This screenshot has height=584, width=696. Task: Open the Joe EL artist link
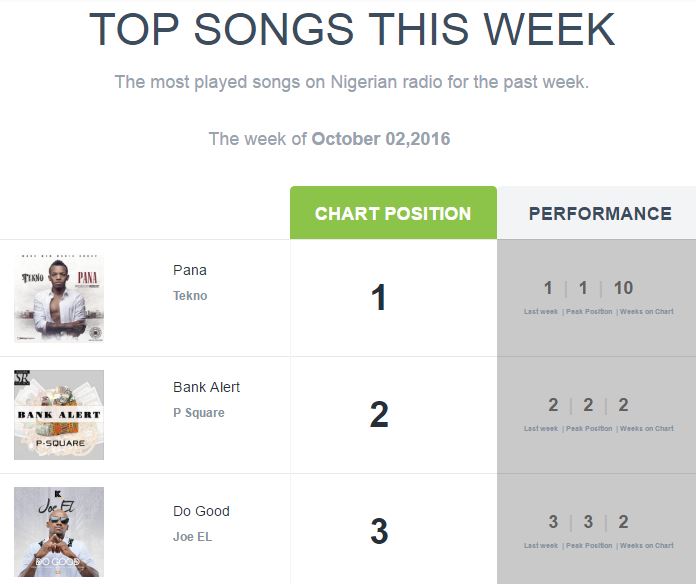pyautogui.click(x=193, y=537)
